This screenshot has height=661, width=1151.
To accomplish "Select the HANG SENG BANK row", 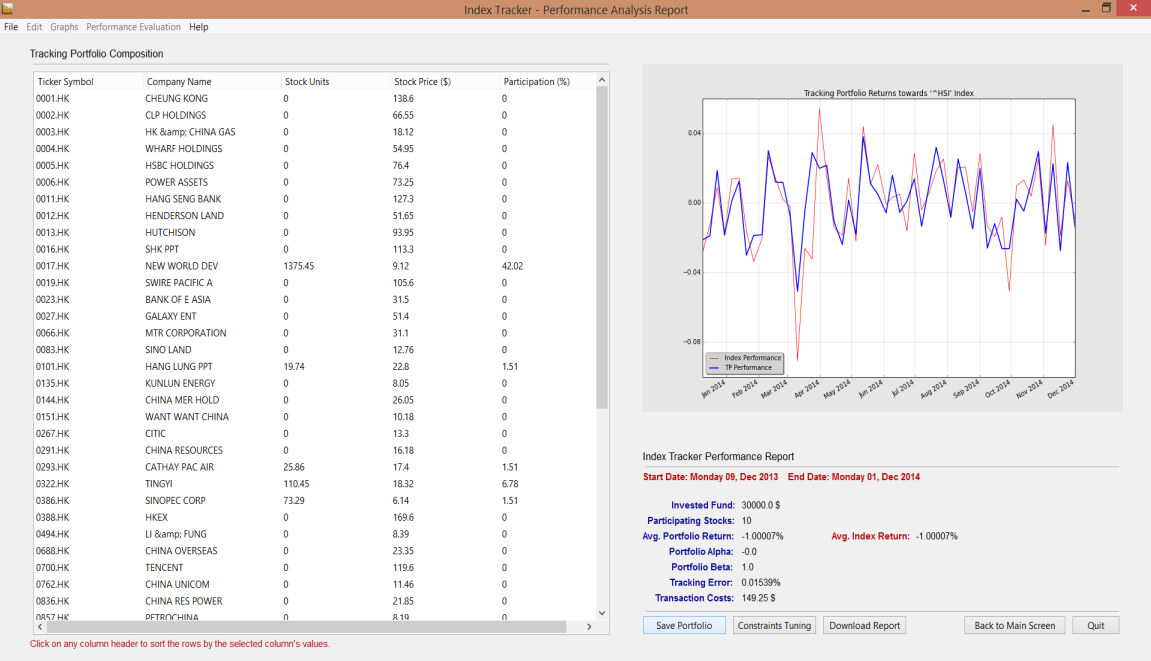I will (314, 199).
